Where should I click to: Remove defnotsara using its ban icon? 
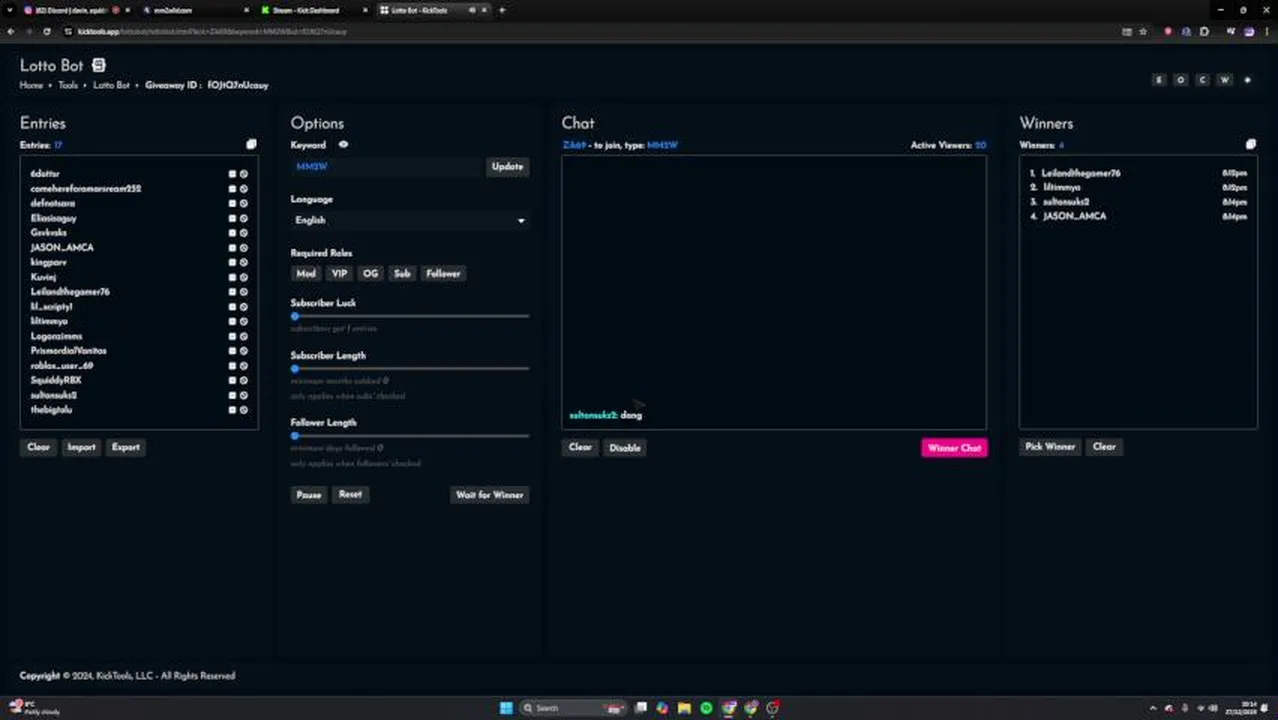pos(243,203)
